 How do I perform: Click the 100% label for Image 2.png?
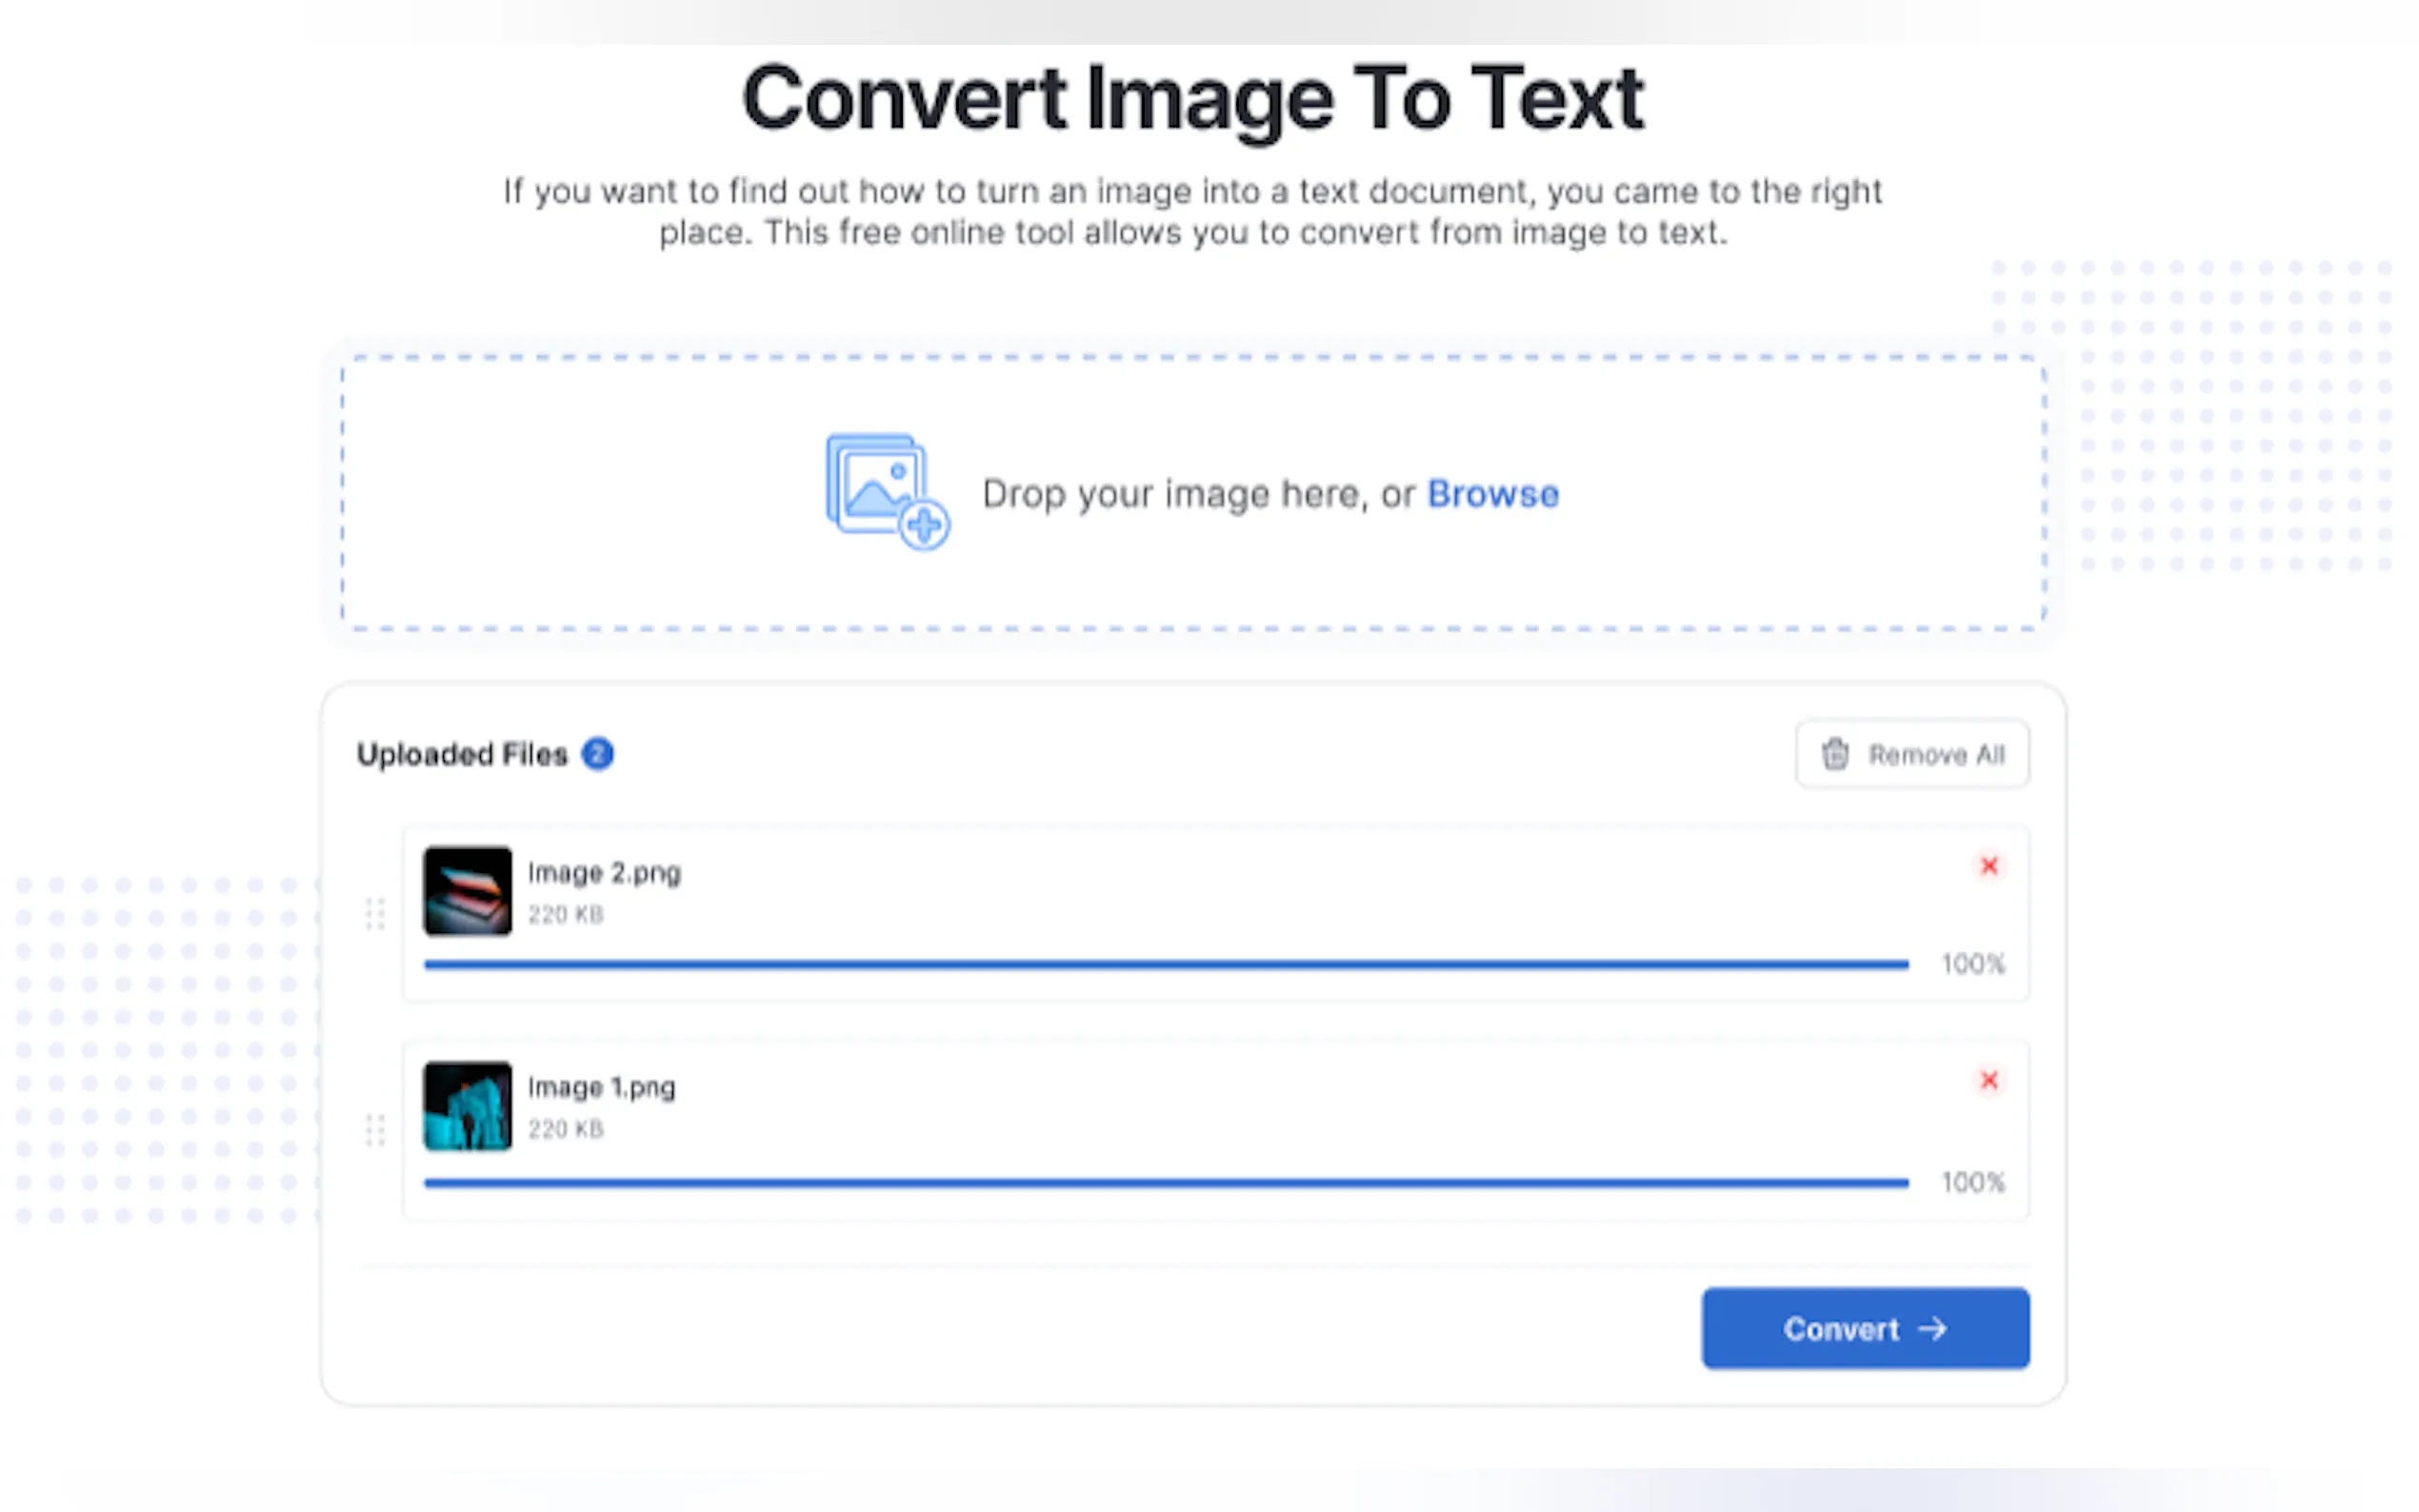coord(1973,964)
